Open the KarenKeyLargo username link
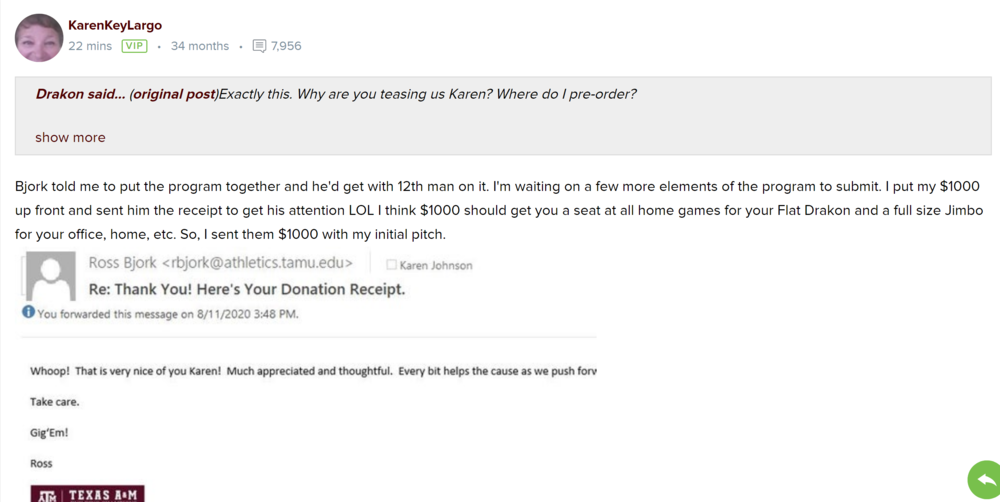This screenshot has height=502, width=1000. click(x=114, y=25)
